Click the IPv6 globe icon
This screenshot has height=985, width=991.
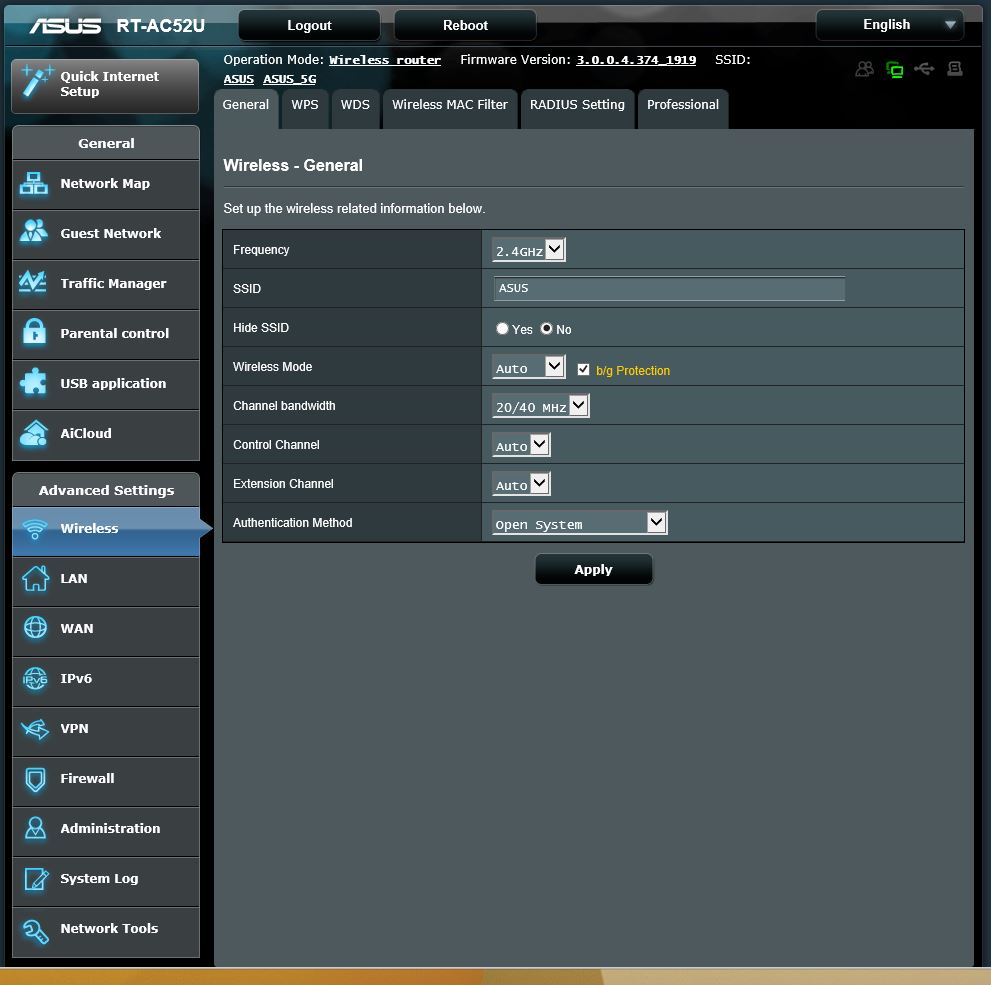click(35, 679)
